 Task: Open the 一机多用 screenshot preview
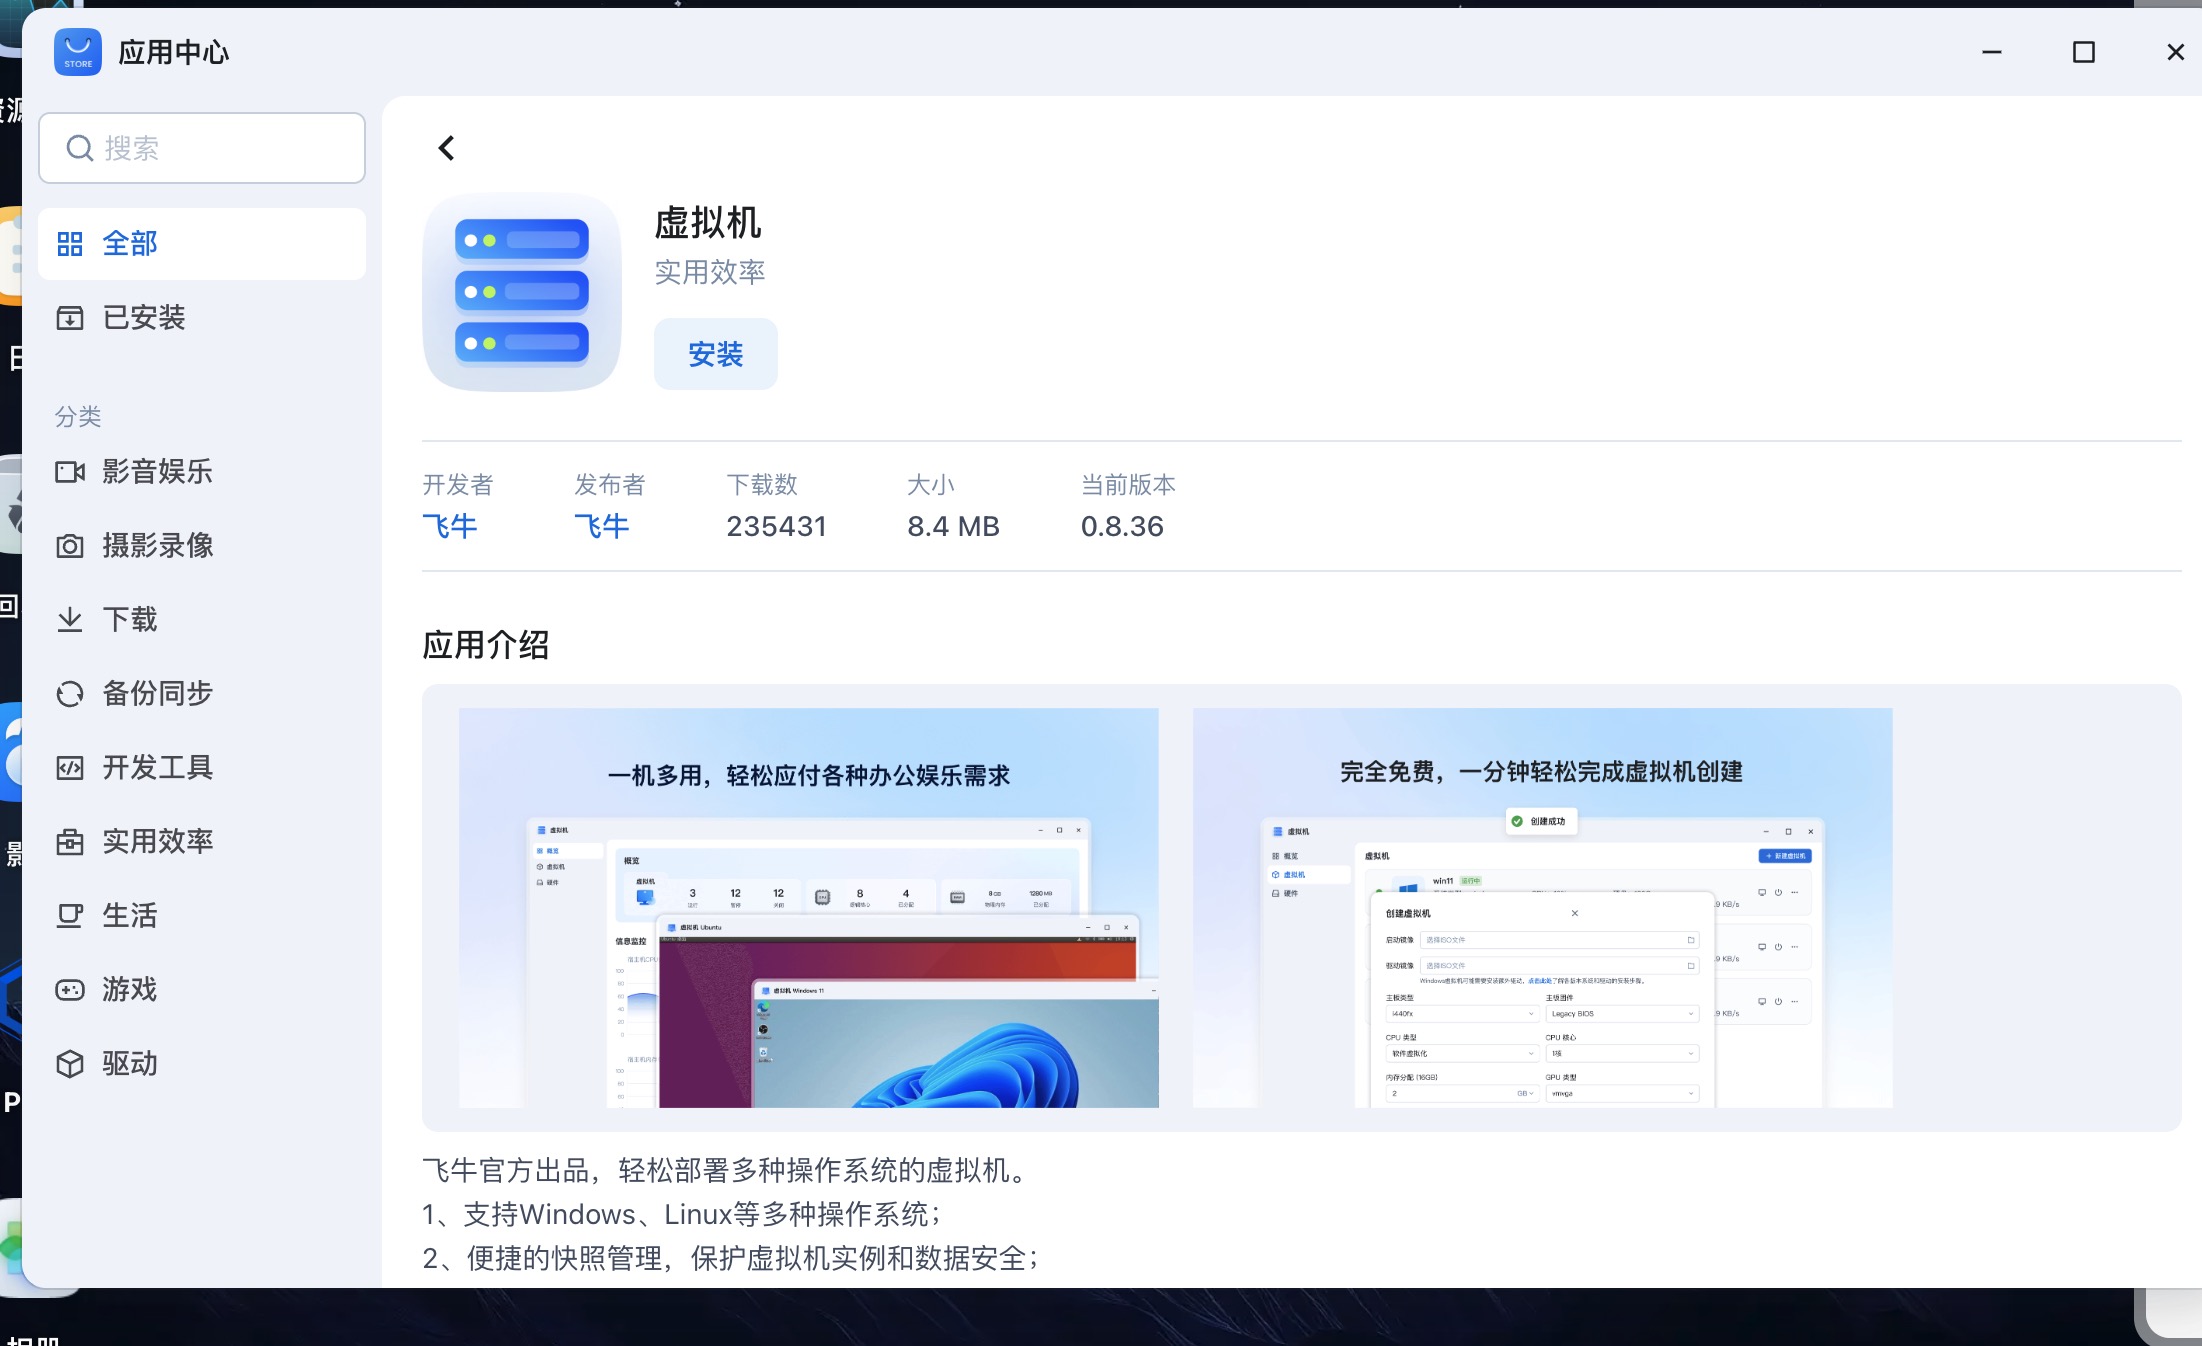click(x=808, y=908)
